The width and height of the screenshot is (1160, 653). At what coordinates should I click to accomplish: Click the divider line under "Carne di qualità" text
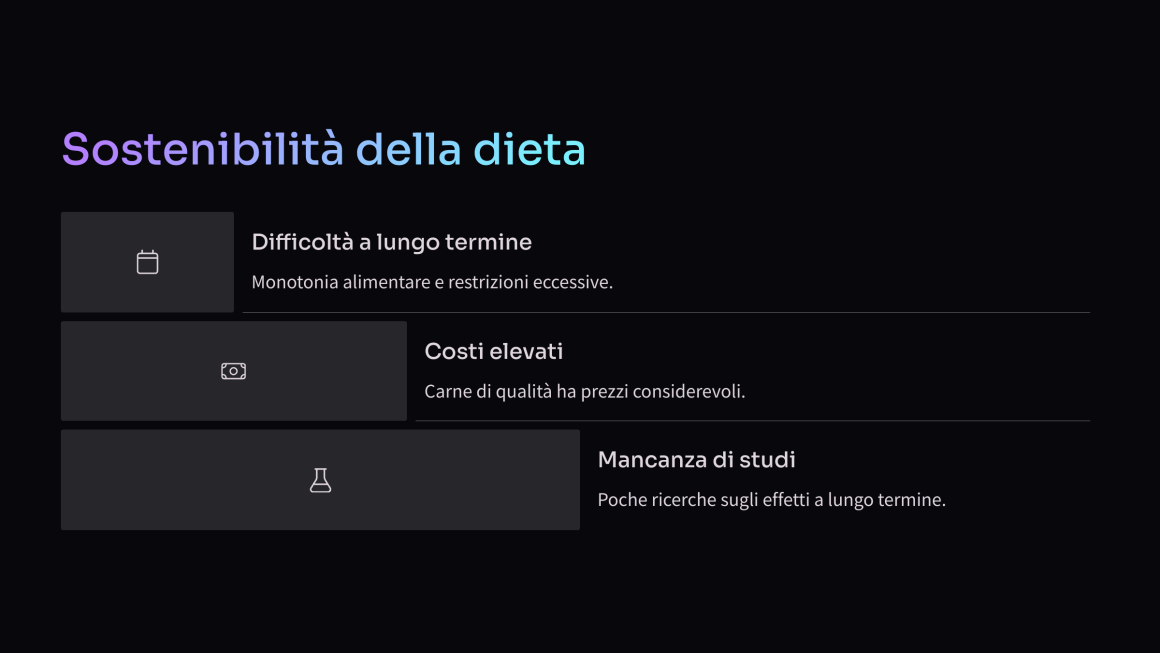click(x=752, y=421)
